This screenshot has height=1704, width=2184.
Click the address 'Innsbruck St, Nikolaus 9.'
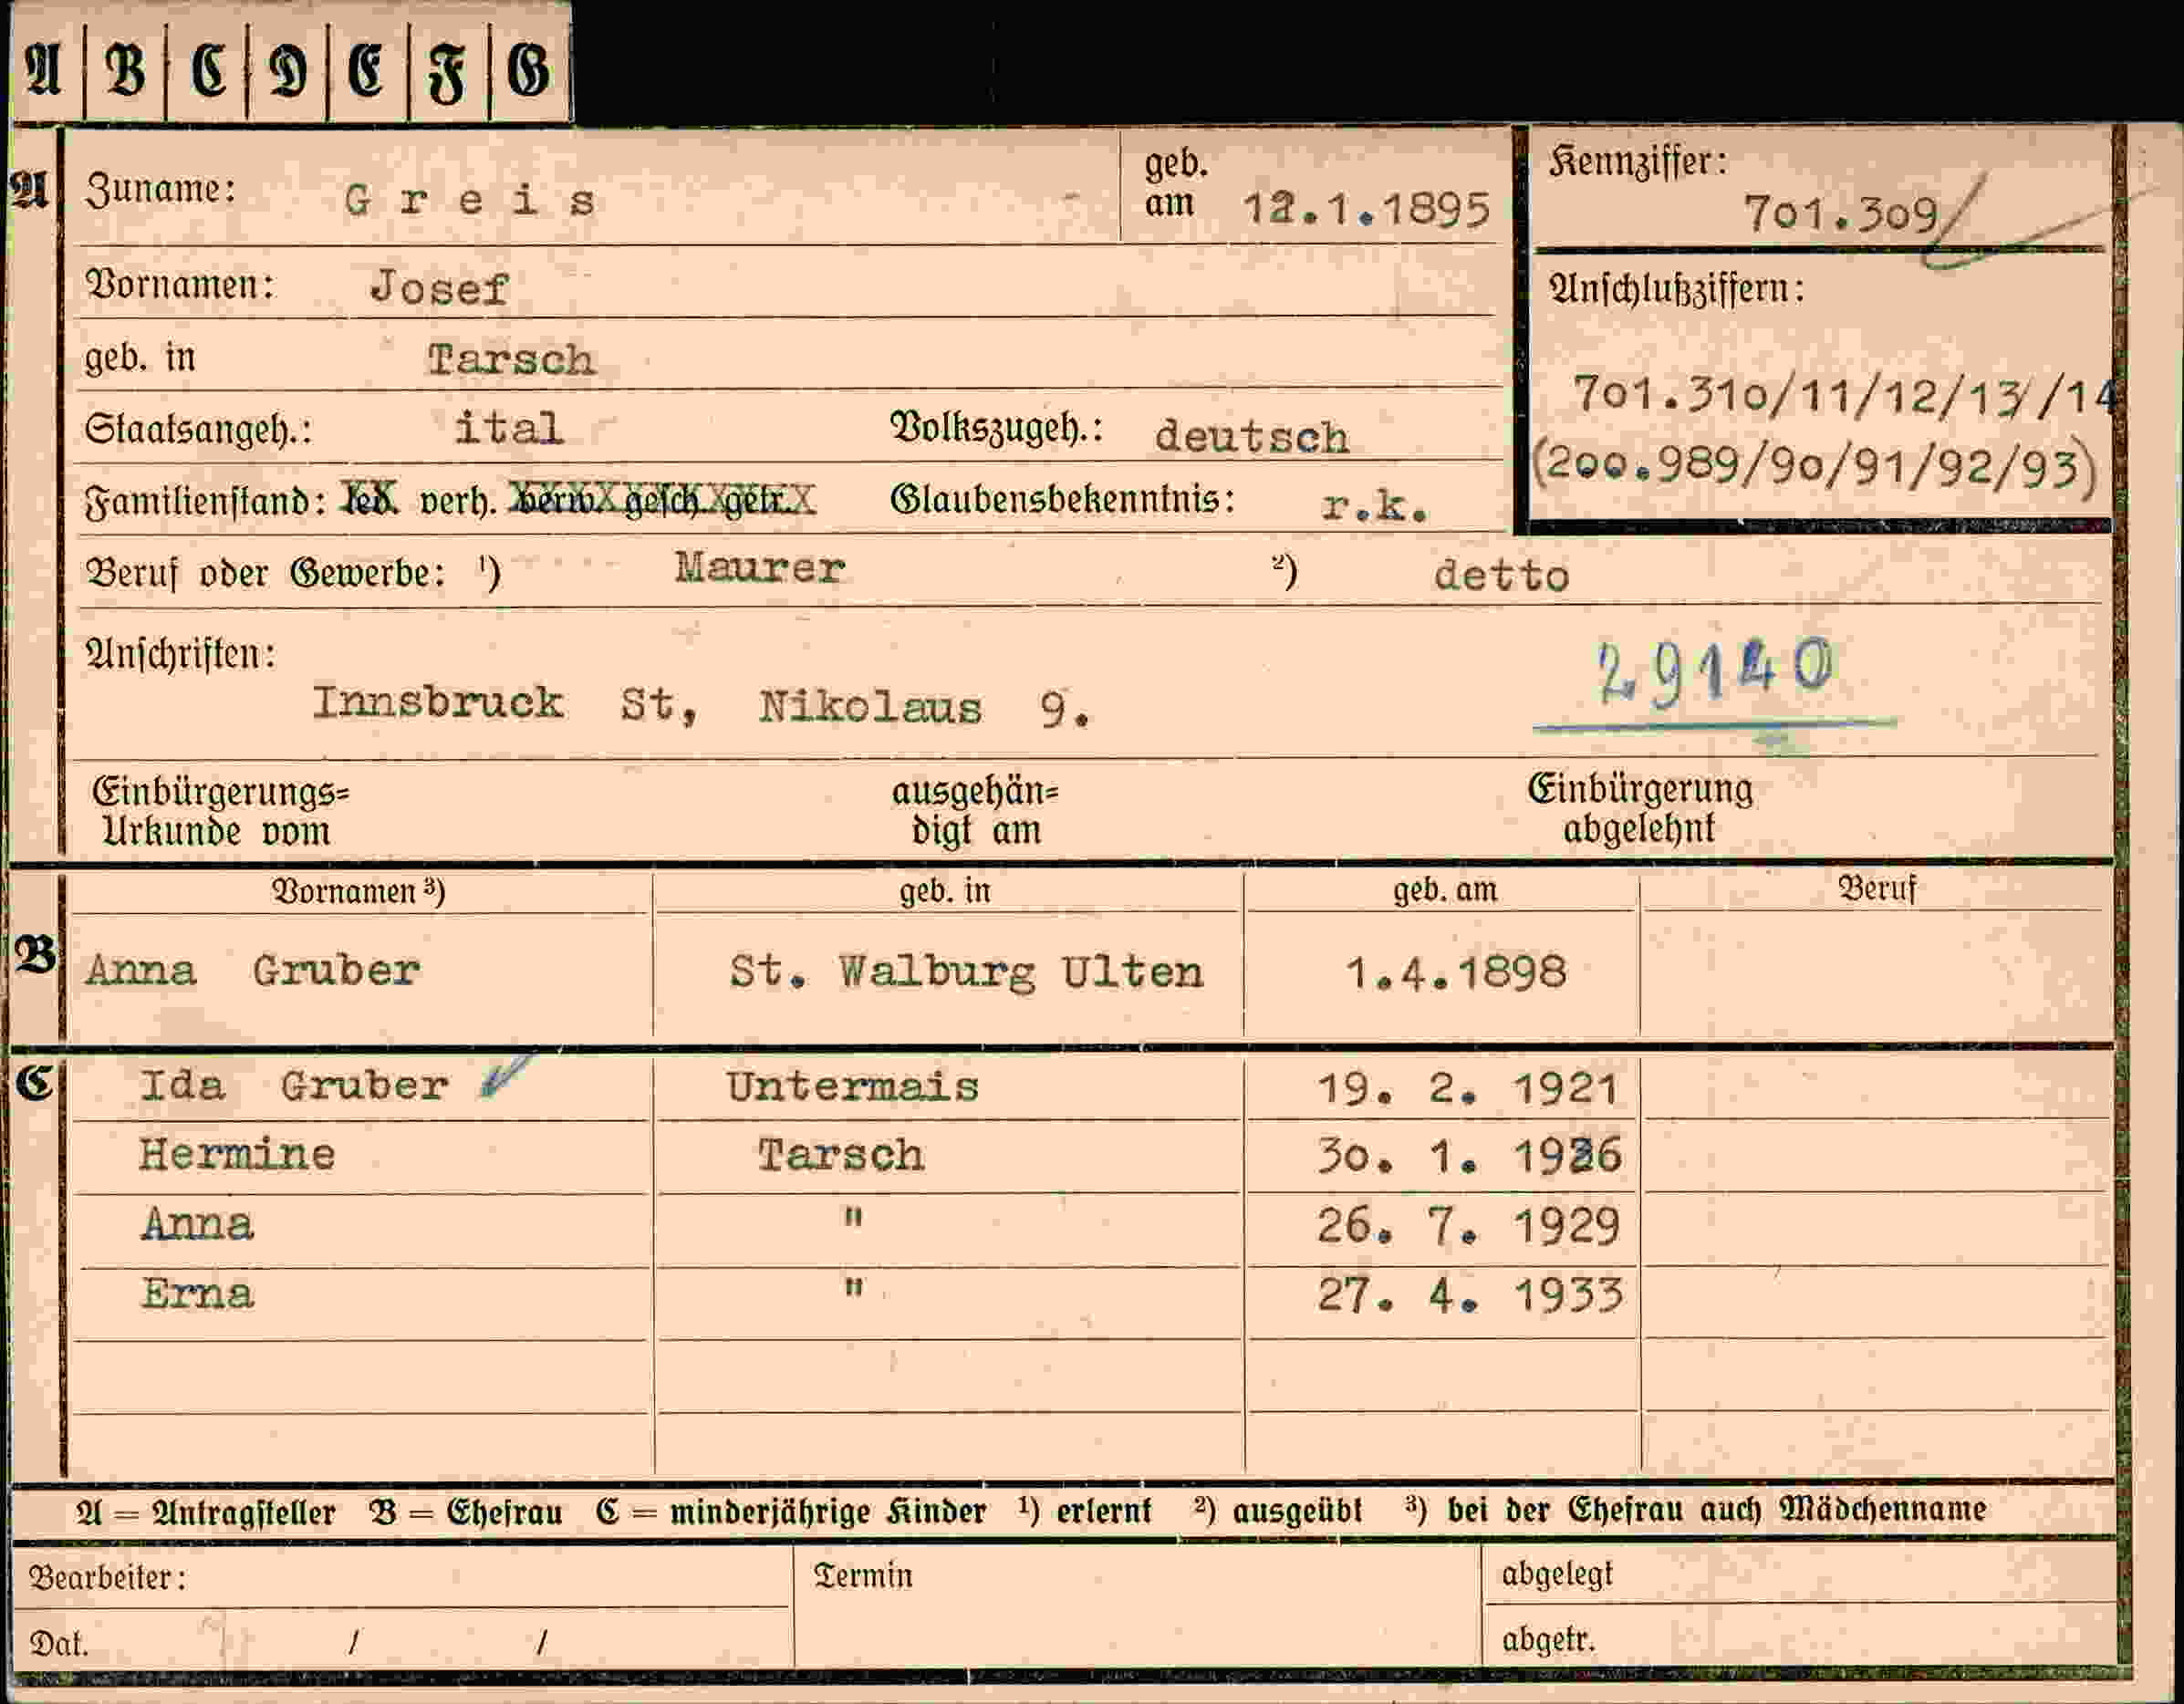pos(702,706)
